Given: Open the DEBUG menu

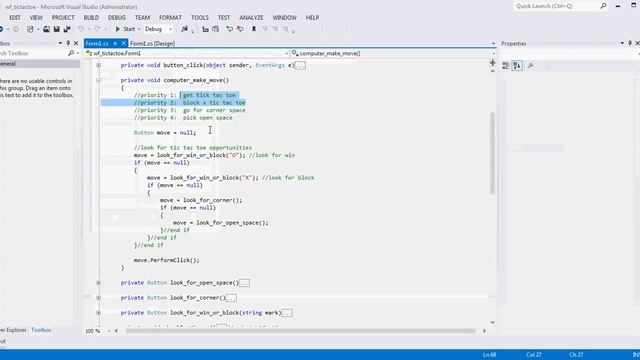Looking at the screenshot, I should tap(117, 18).
